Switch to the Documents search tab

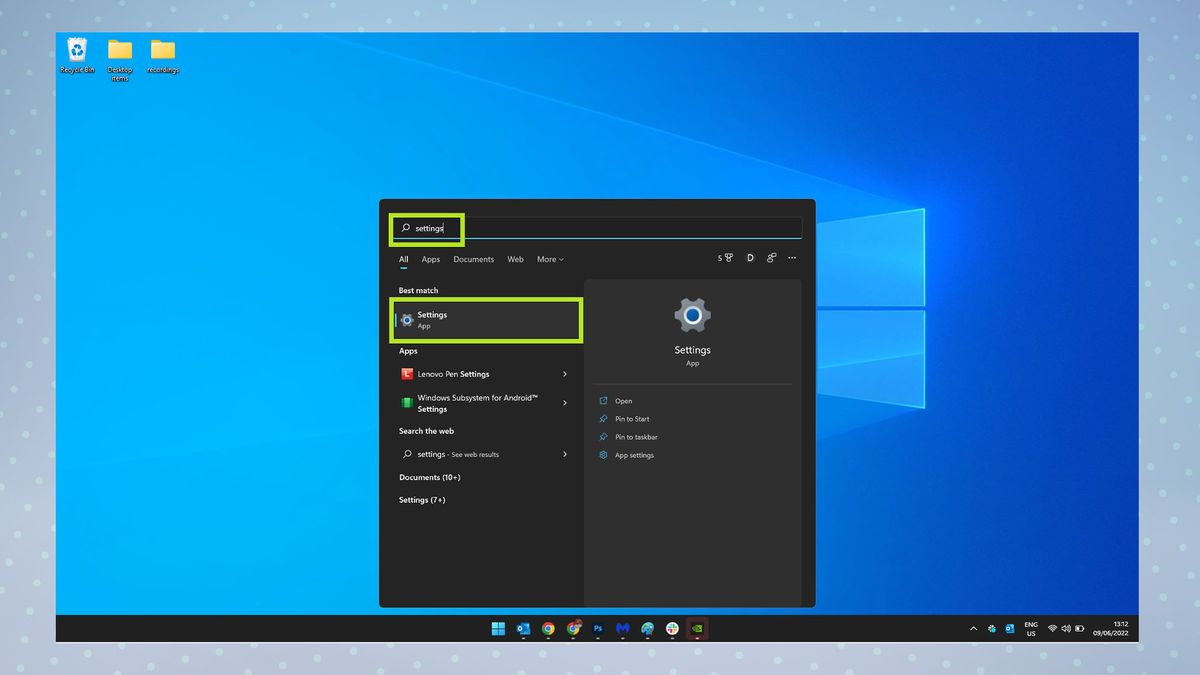(x=473, y=259)
